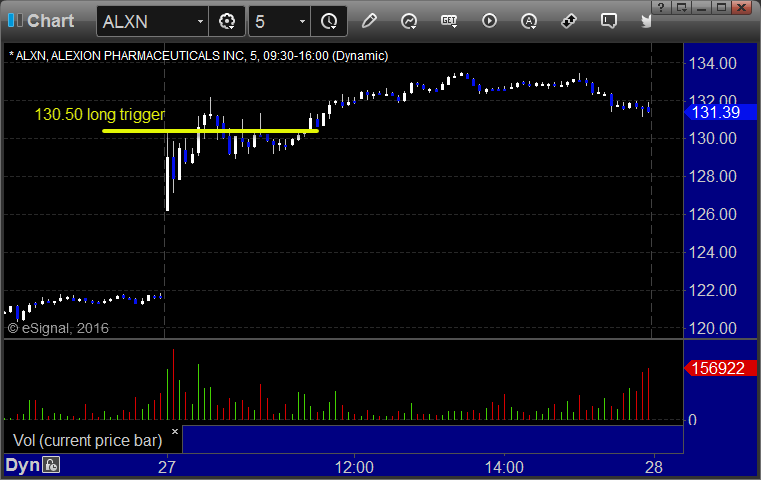
Task: Click the Vol (current price bar) label
Action: click(87, 440)
